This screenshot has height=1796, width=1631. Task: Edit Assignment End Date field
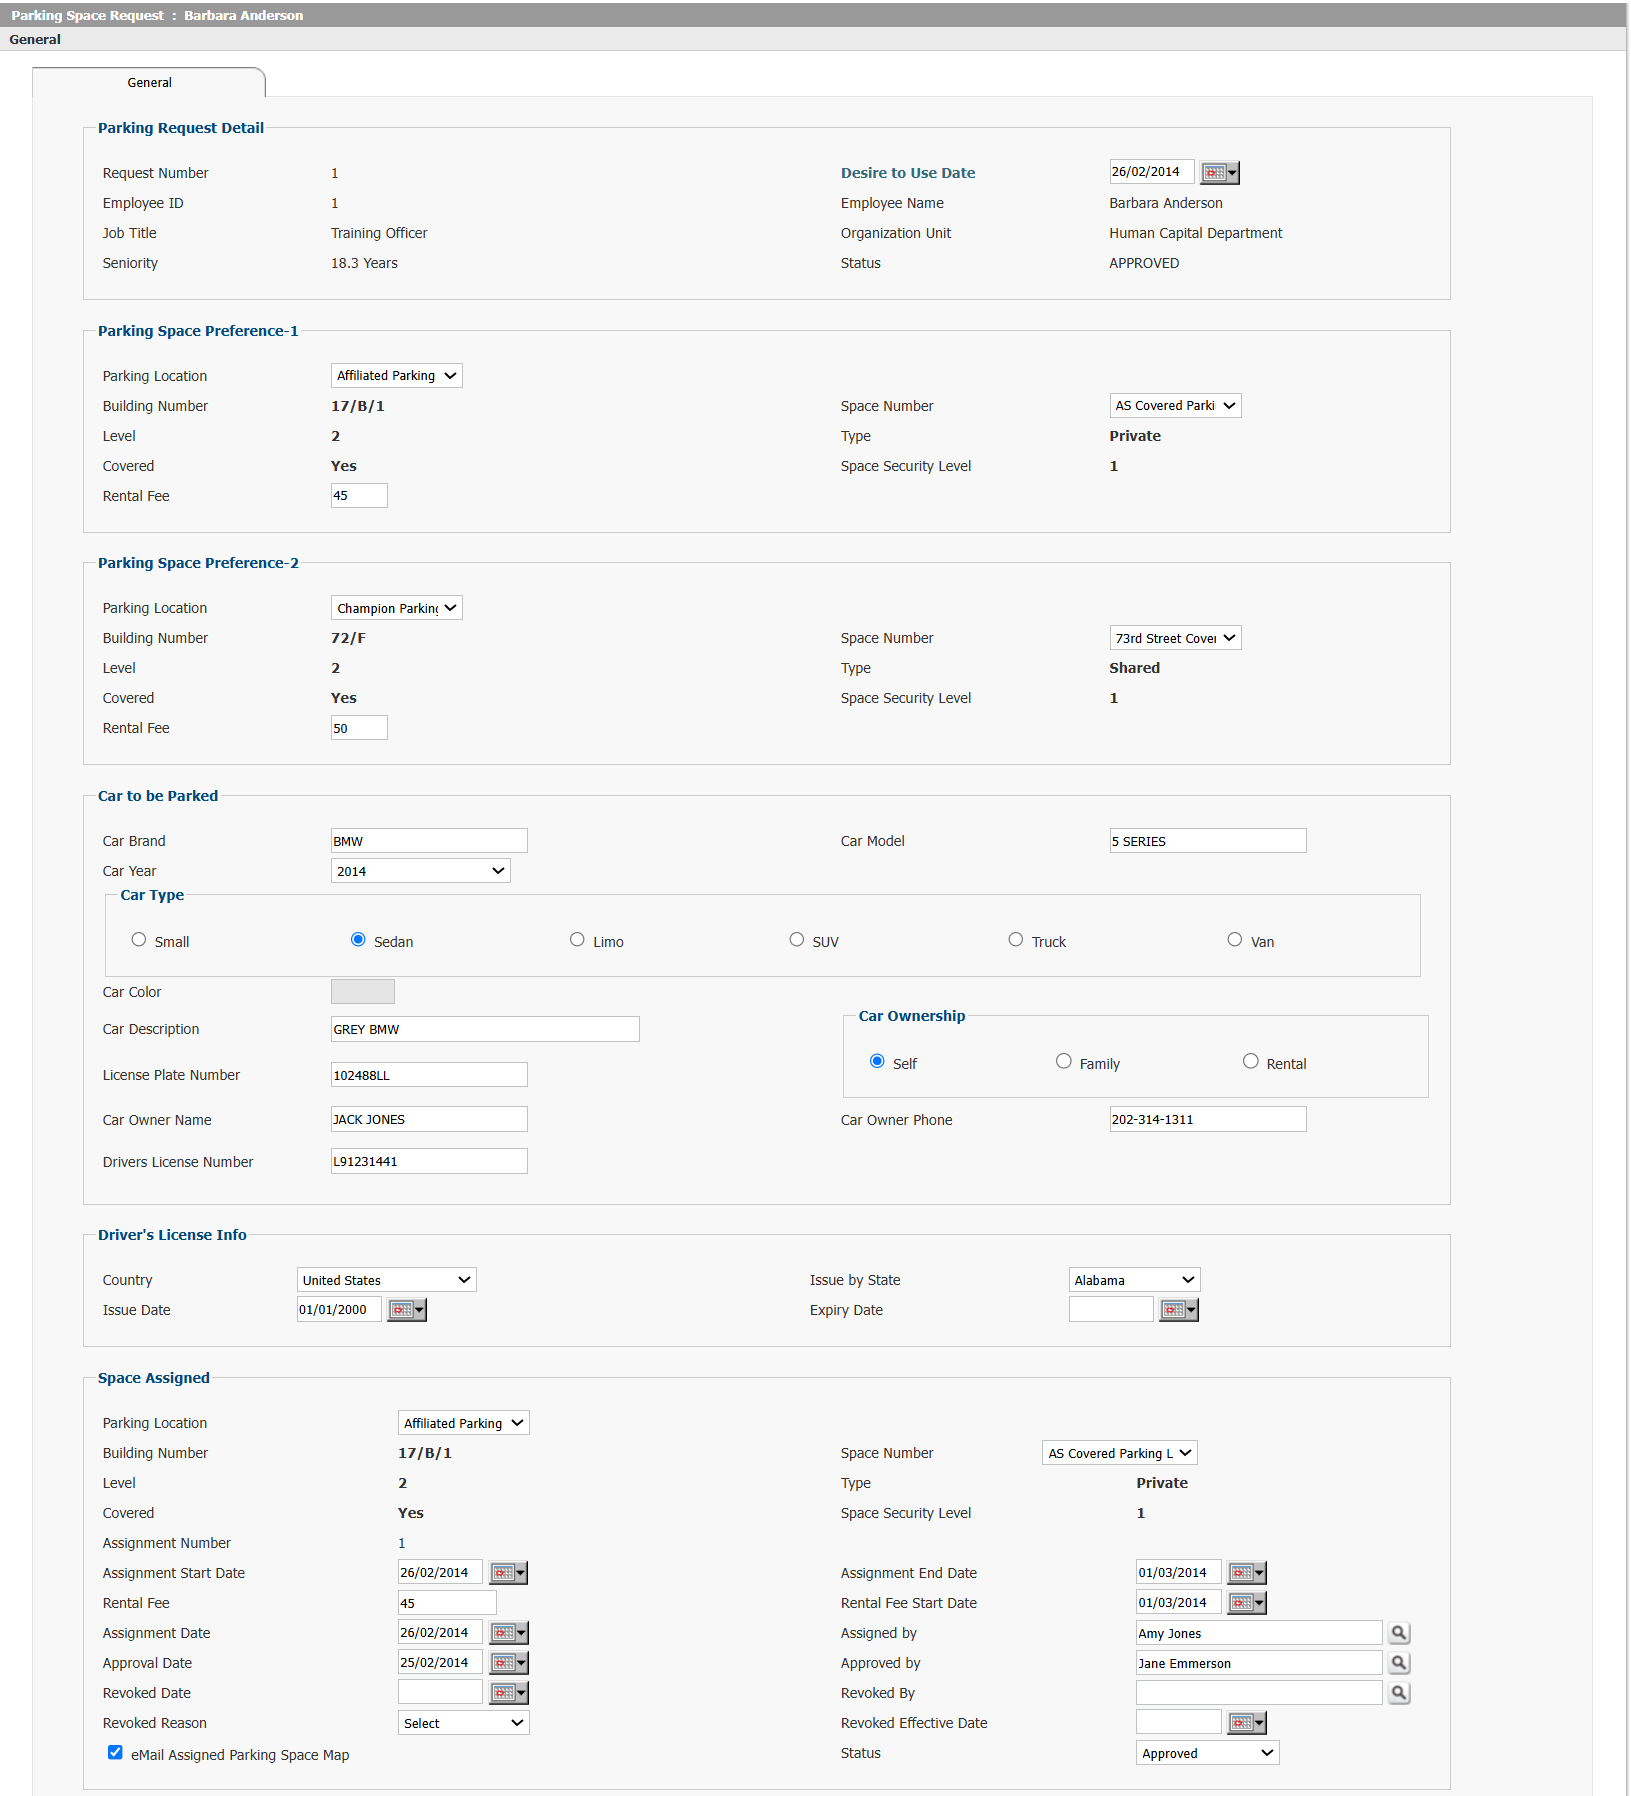1178,1573
